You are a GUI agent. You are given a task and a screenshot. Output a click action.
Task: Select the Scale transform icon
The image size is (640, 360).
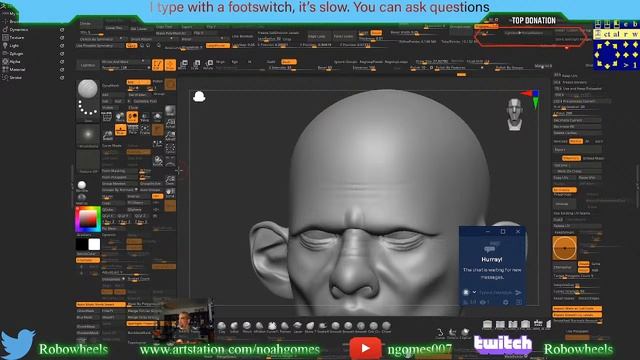[196, 64]
